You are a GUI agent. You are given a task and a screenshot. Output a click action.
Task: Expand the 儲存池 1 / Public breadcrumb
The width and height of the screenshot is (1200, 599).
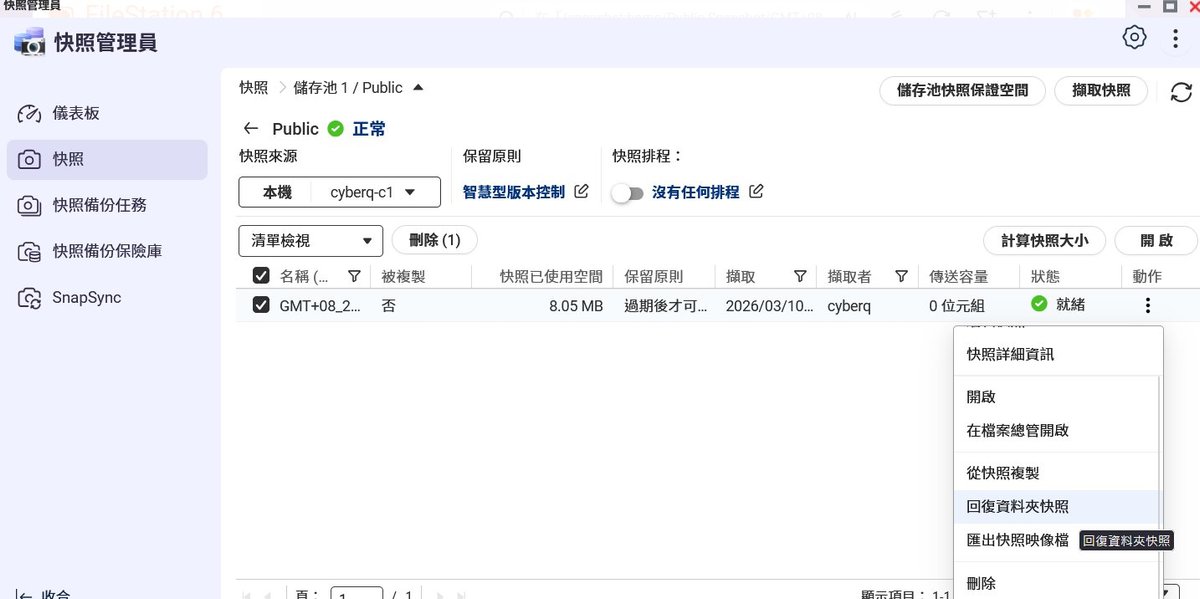click(418, 87)
